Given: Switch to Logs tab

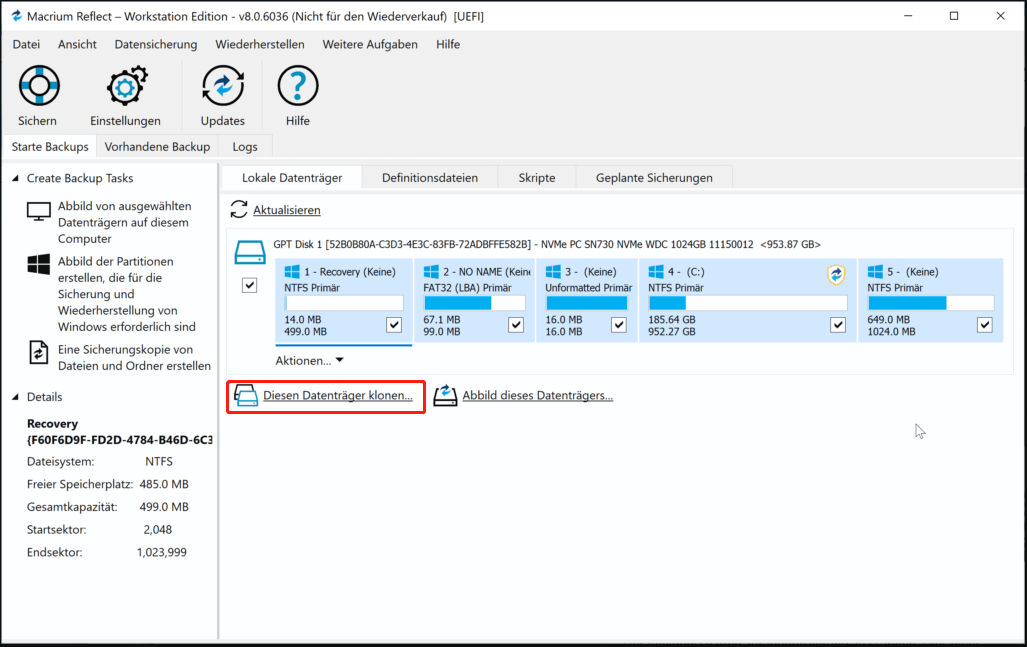Looking at the screenshot, I should click(245, 147).
